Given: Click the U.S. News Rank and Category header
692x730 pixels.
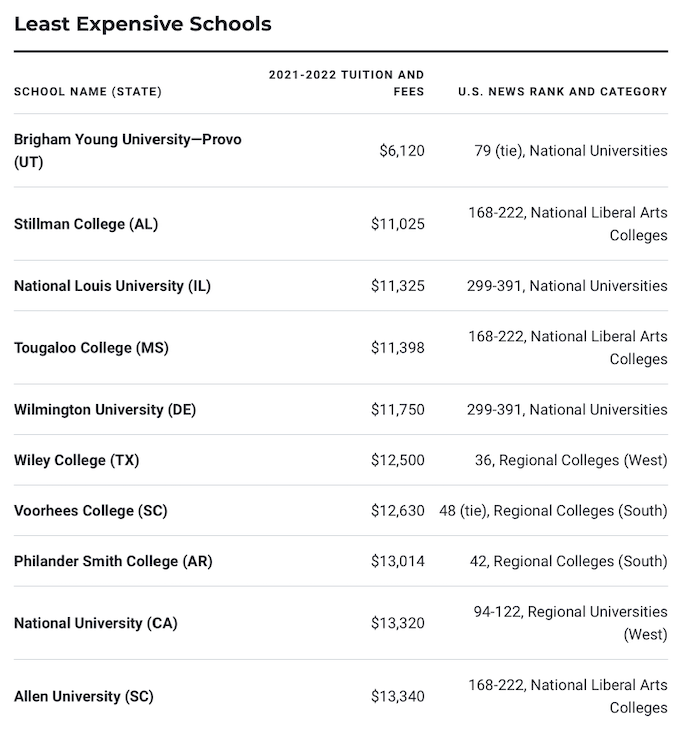Looking at the screenshot, I should click(563, 91).
